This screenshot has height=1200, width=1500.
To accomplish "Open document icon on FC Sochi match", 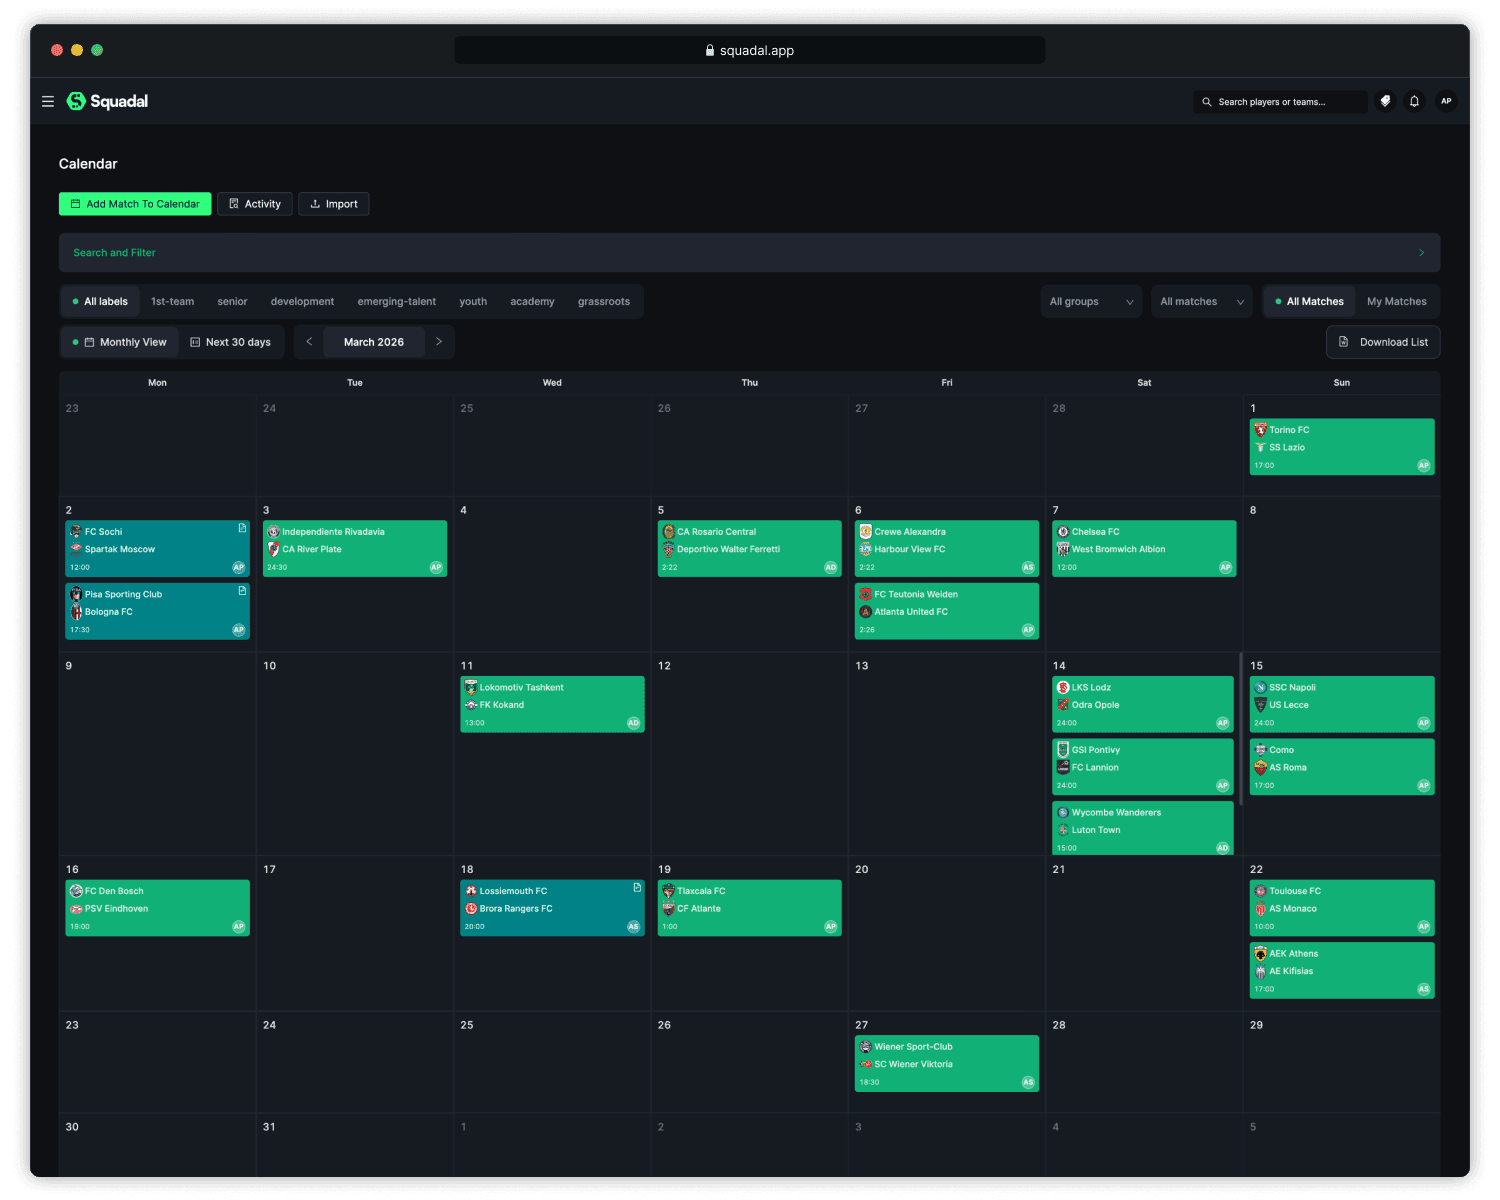I will tap(242, 528).
